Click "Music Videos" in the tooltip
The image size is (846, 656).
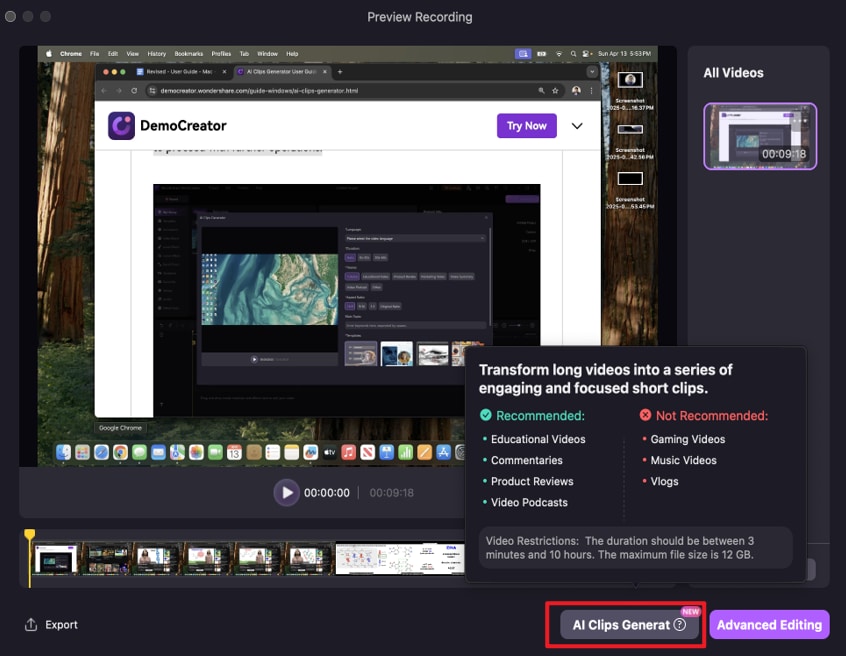684,460
